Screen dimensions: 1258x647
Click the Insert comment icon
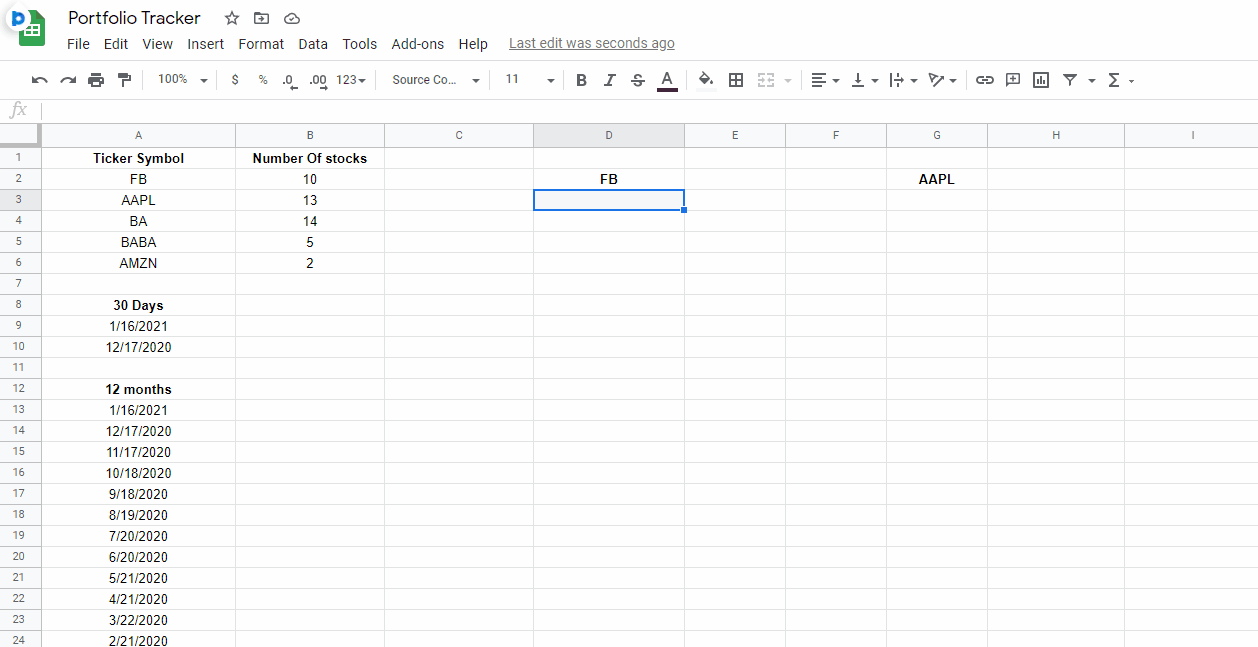coord(1013,80)
